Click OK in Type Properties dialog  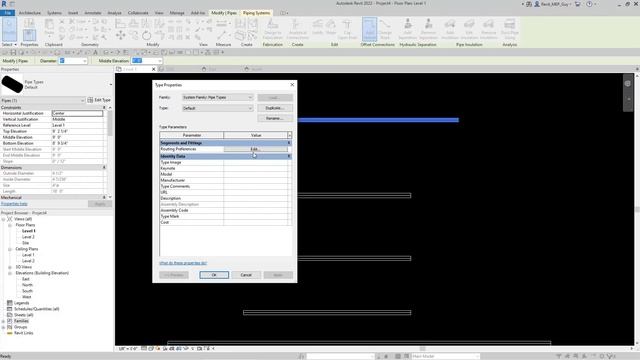214,275
